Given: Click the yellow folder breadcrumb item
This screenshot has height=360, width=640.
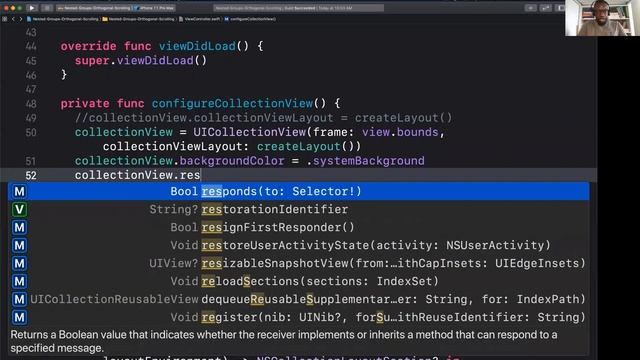Looking at the screenshot, I should [139, 19].
